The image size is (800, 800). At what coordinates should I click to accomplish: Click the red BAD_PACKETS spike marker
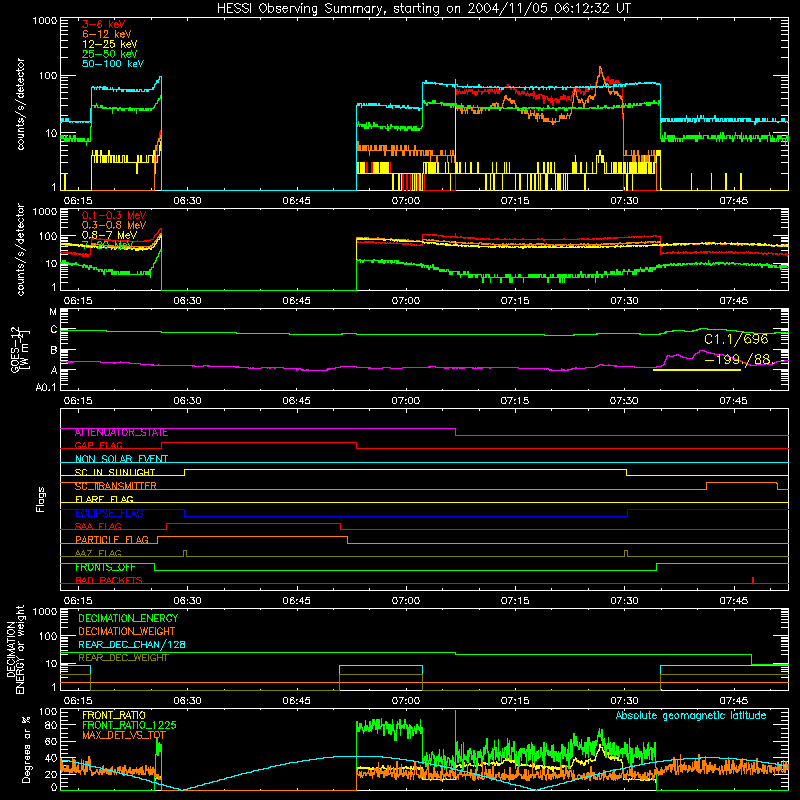coord(753,580)
